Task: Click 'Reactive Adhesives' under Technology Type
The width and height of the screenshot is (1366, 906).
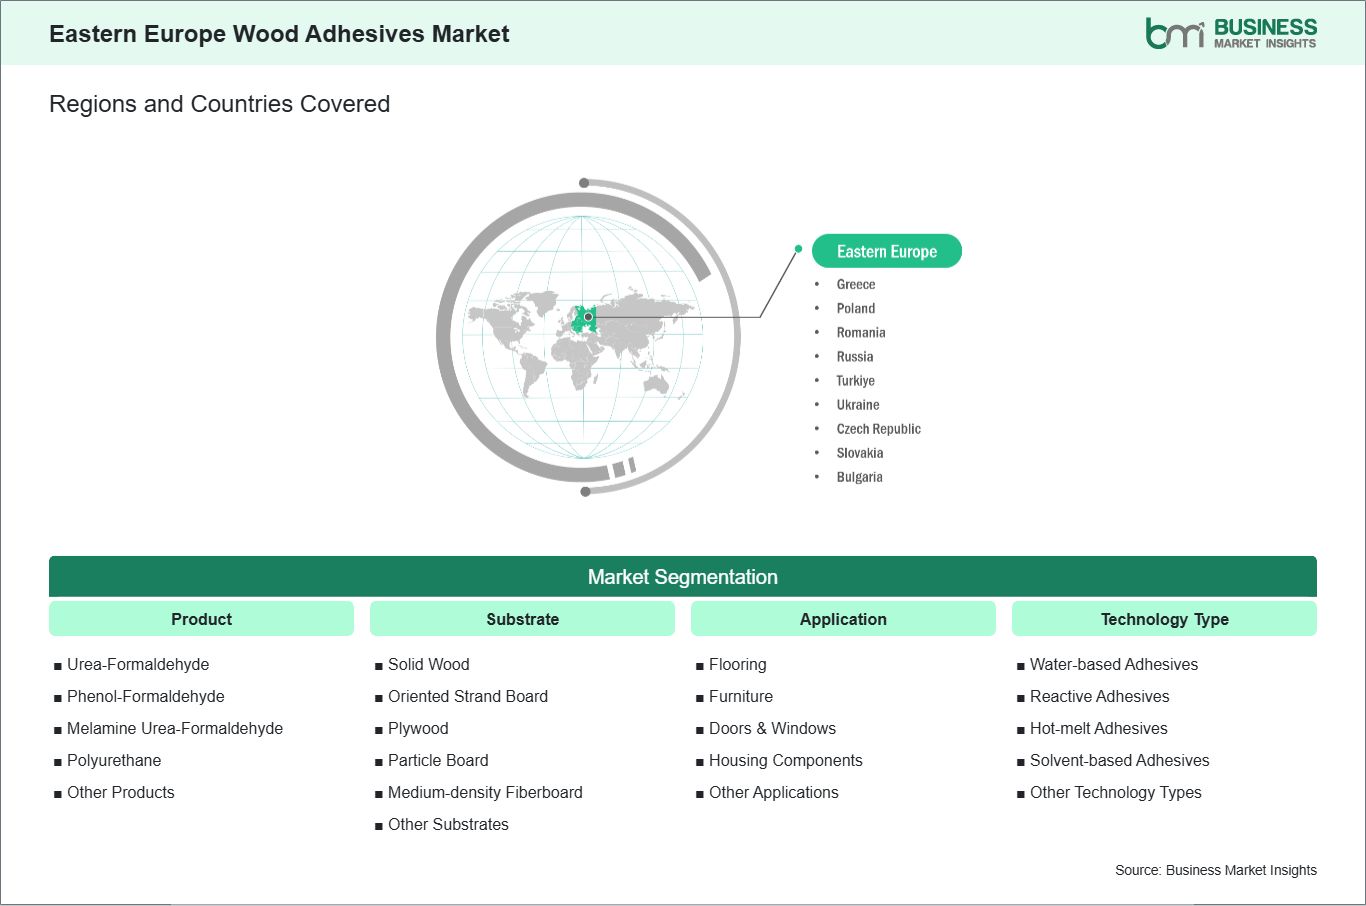Action: 1100,696
